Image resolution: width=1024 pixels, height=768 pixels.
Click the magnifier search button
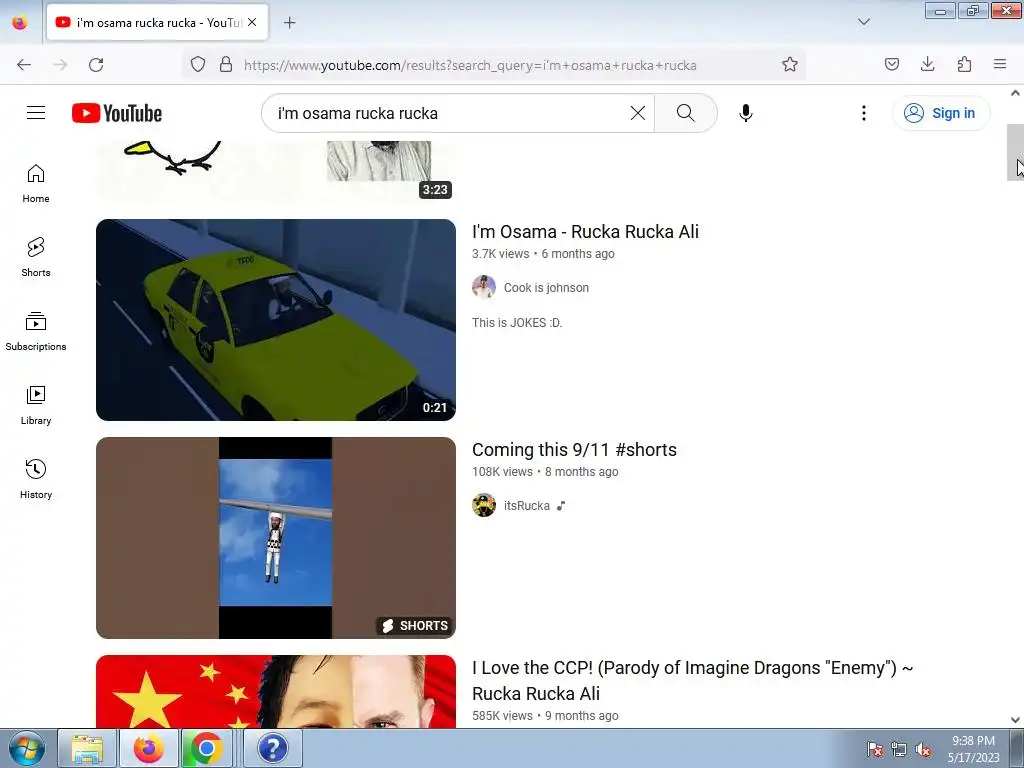point(686,113)
